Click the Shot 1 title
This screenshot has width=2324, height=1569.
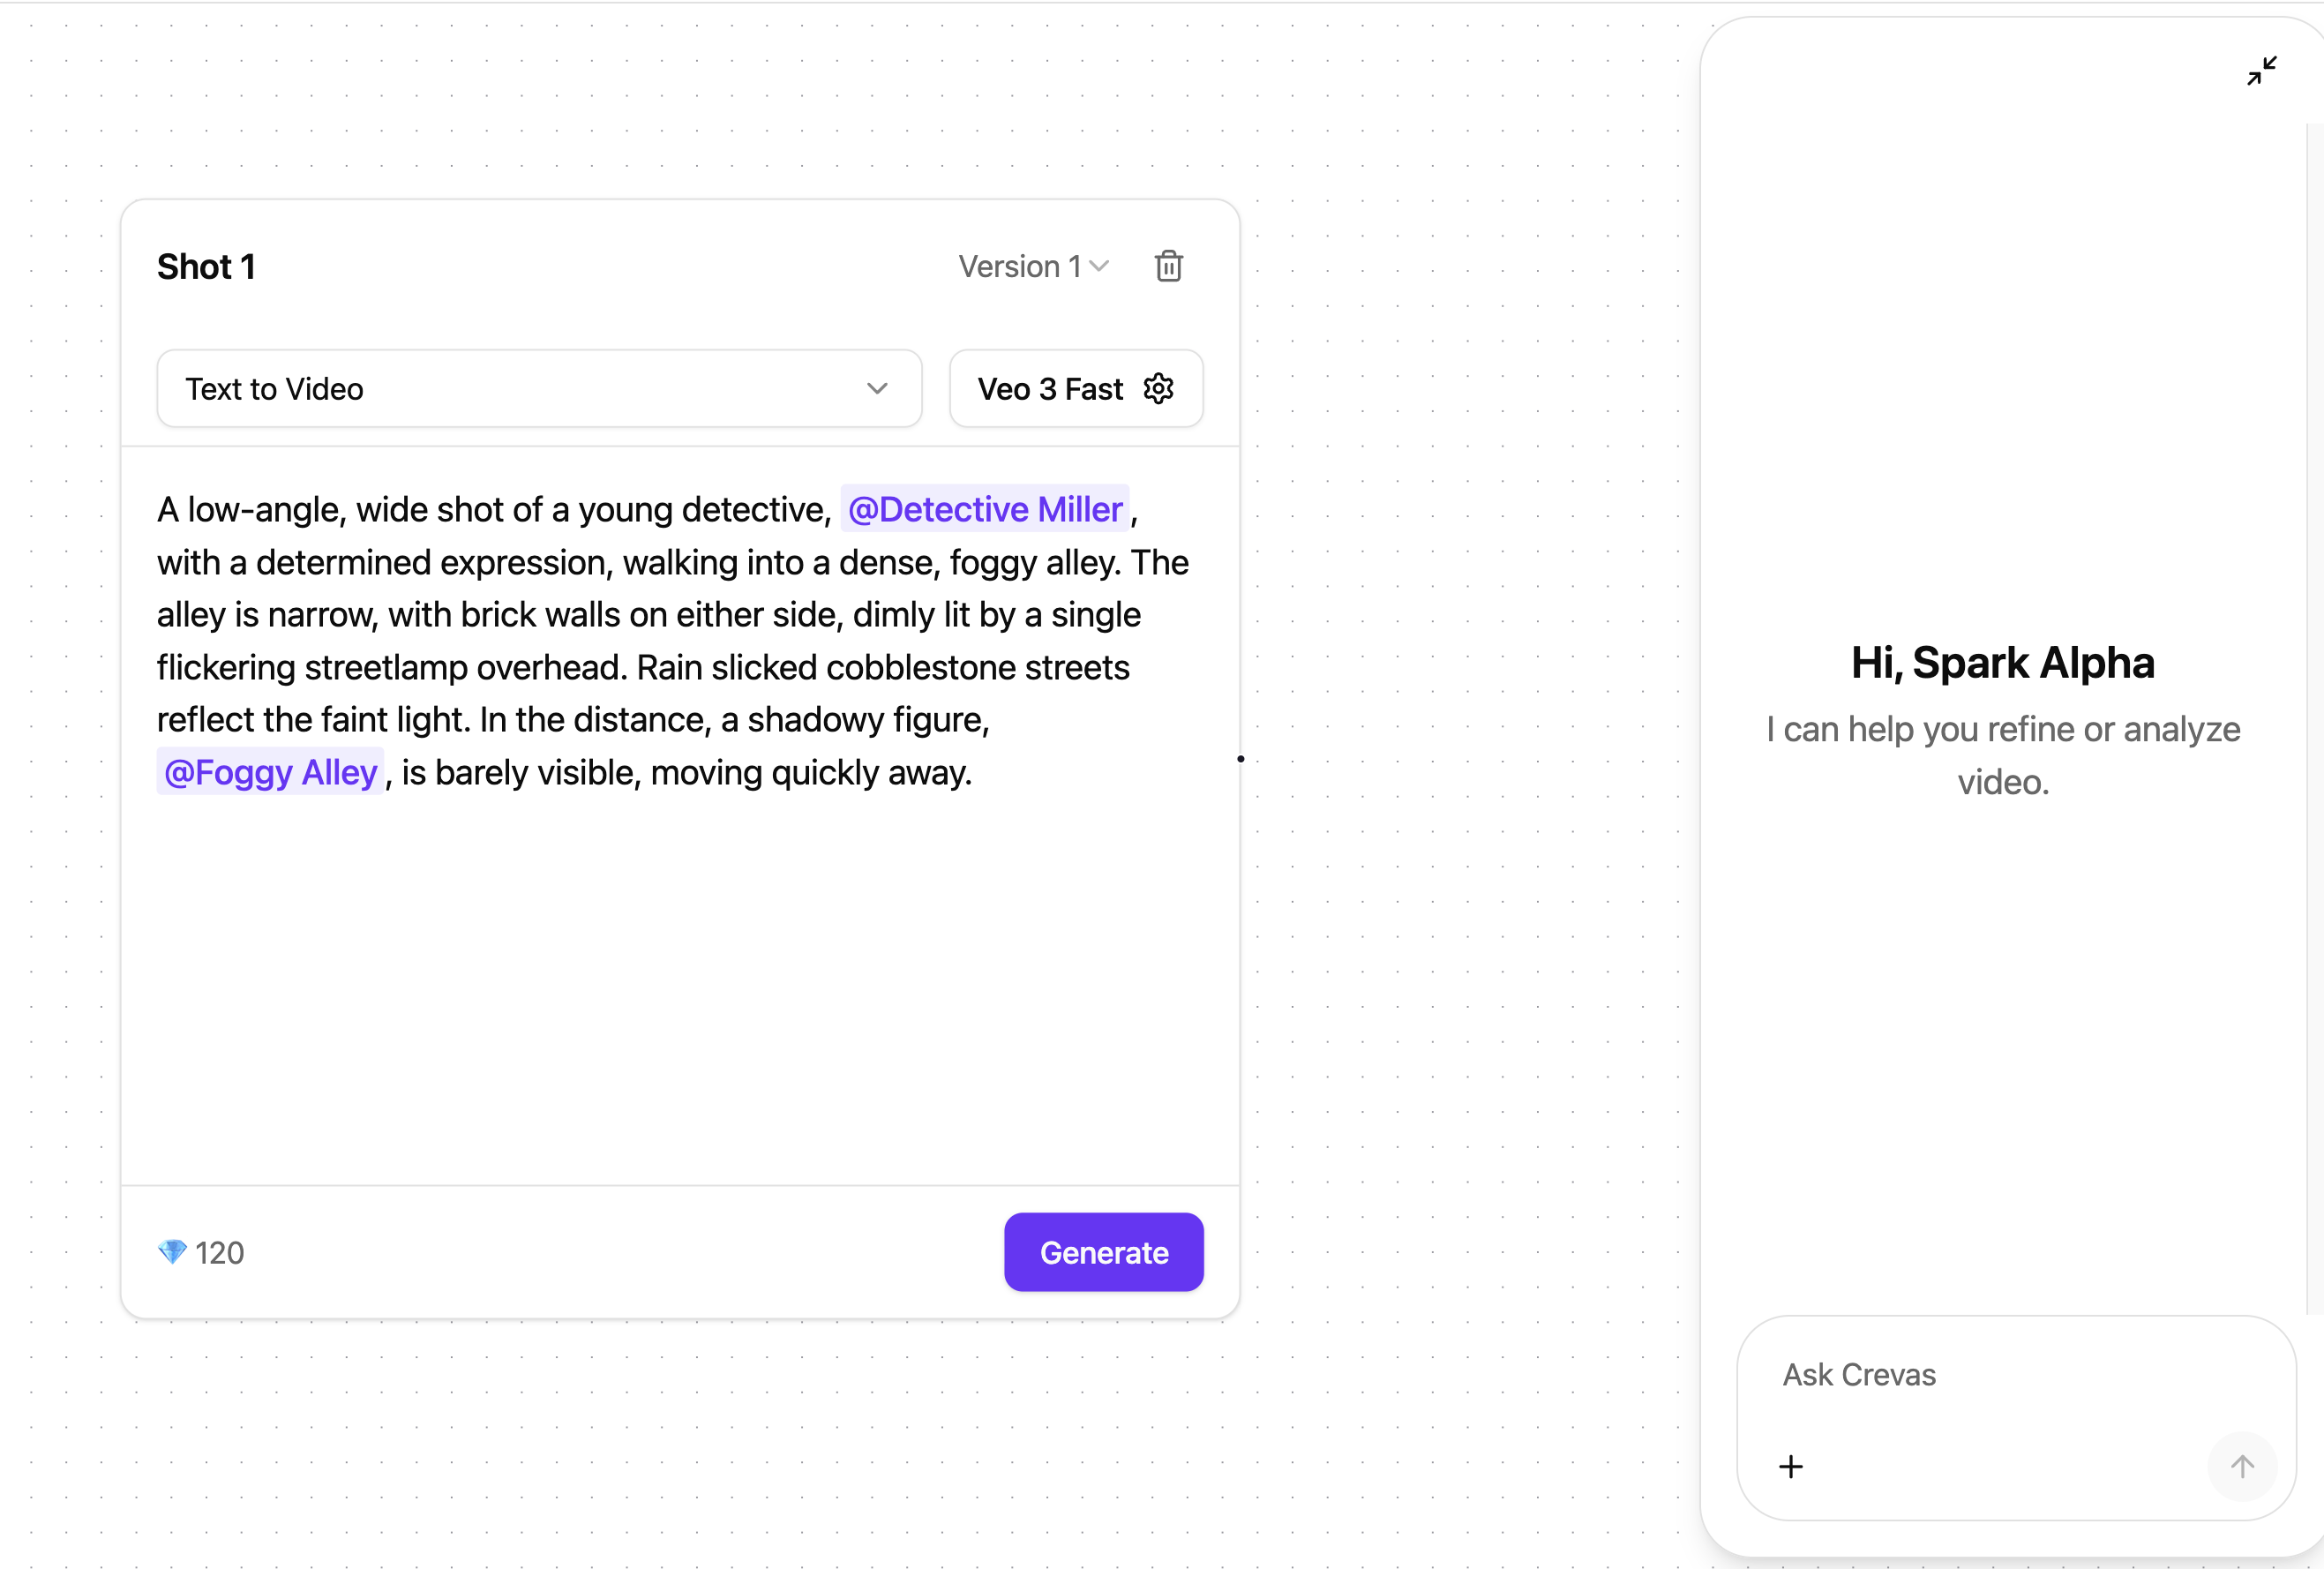(x=206, y=267)
